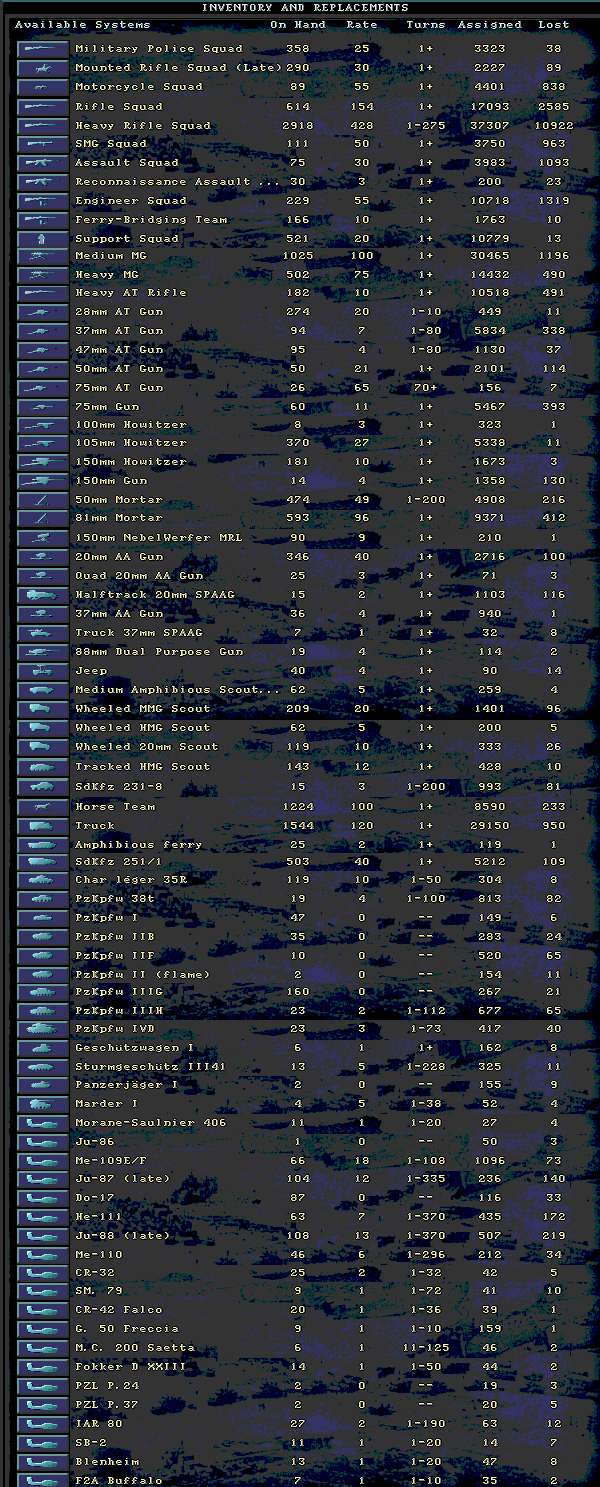
Task: Select the 88mm Dual Purpose Gun icon
Action: coord(43,651)
